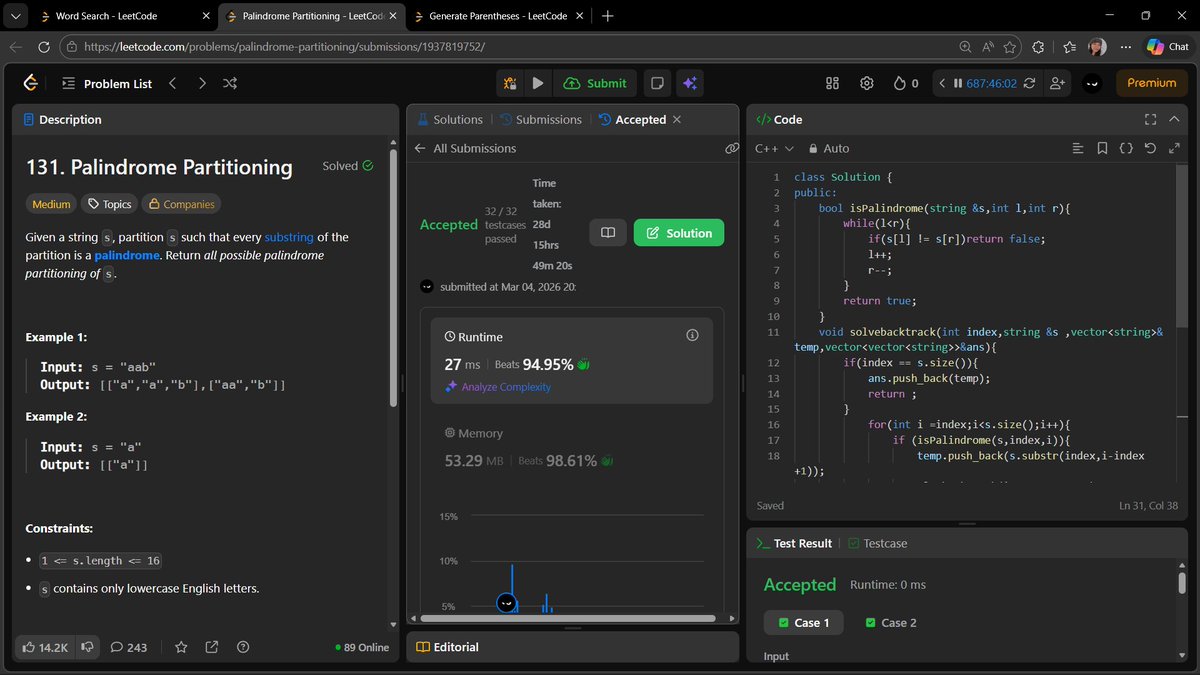Run code with the play button

(x=538, y=84)
